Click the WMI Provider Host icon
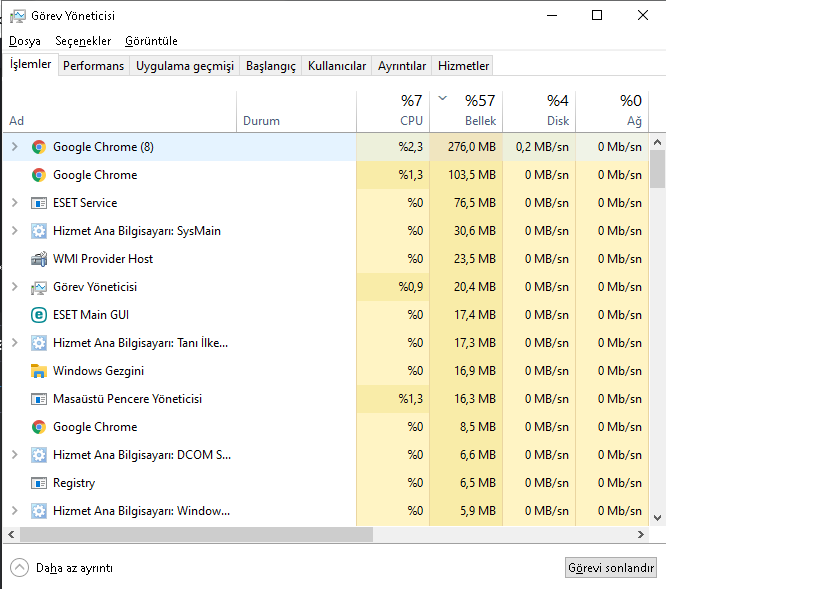 click(x=39, y=259)
